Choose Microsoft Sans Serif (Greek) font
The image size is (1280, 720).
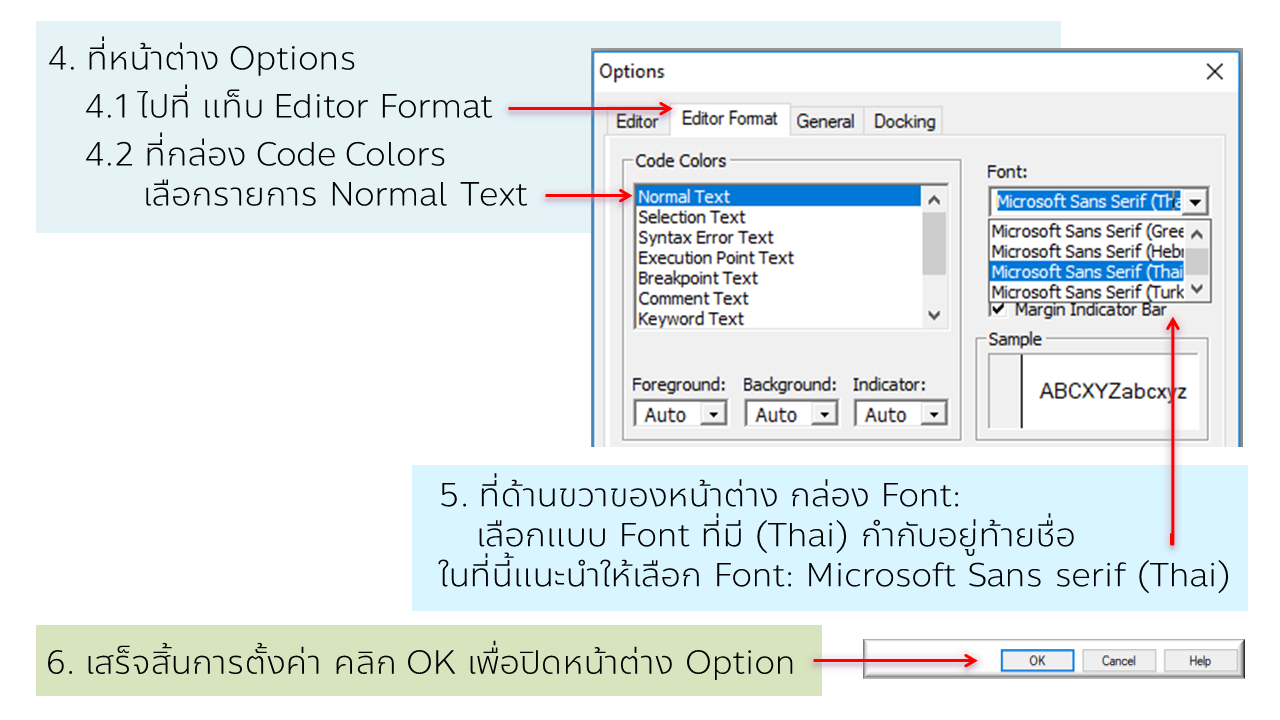point(1088,231)
